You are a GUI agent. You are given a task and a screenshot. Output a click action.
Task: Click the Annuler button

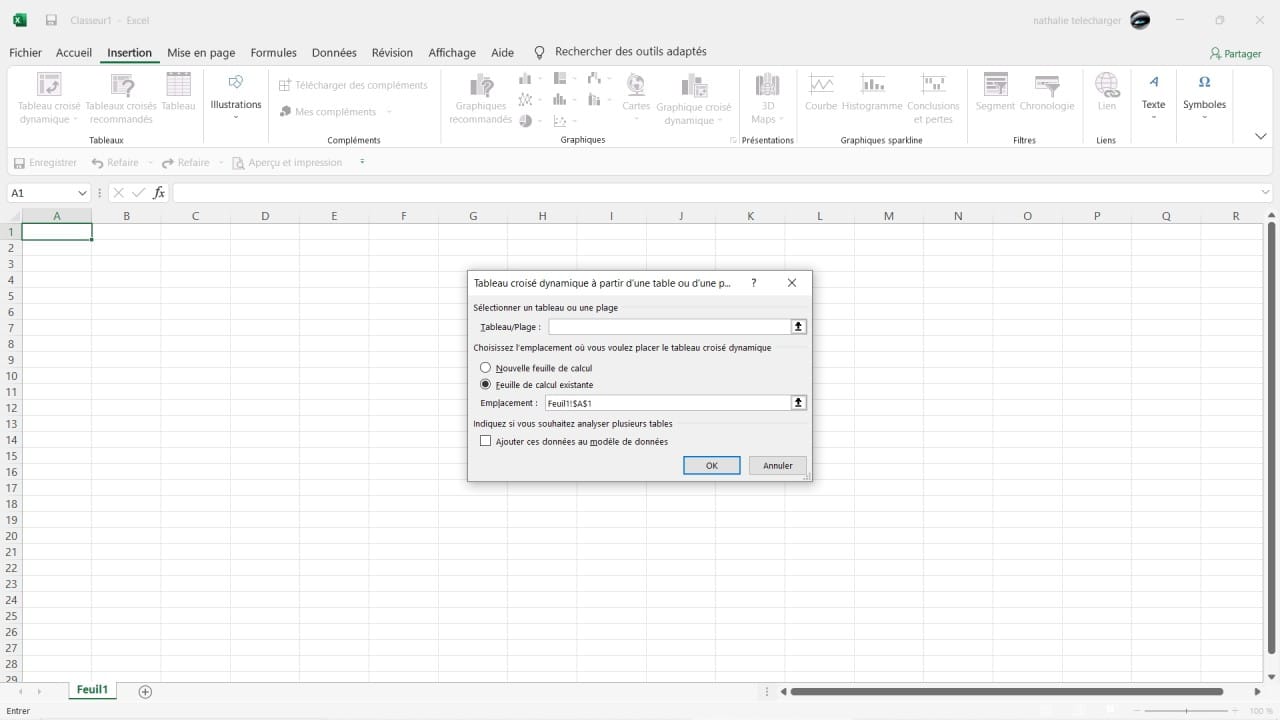tap(777, 465)
